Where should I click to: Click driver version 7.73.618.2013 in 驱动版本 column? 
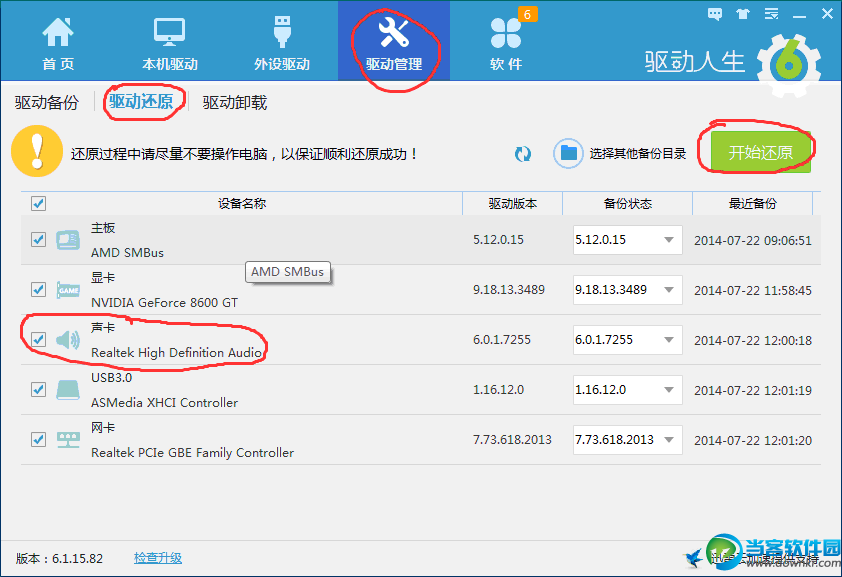tap(512, 440)
